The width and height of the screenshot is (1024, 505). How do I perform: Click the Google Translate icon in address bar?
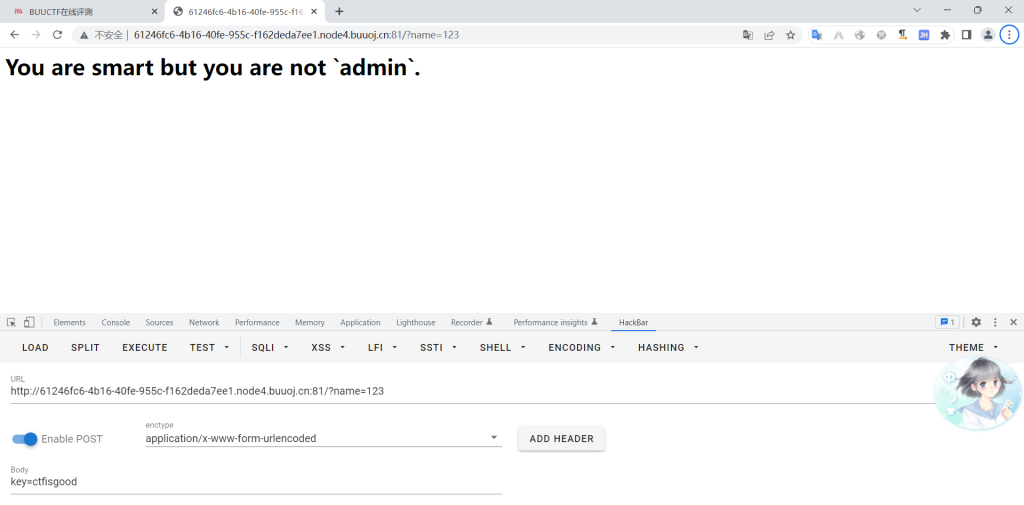[747, 34]
